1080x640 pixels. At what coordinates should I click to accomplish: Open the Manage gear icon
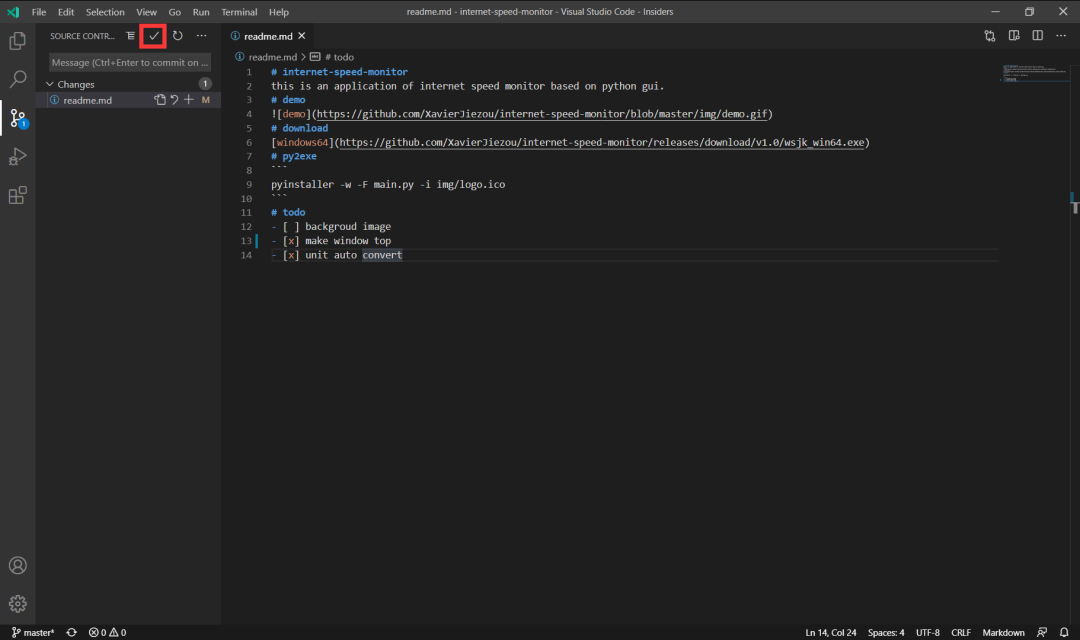point(18,604)
